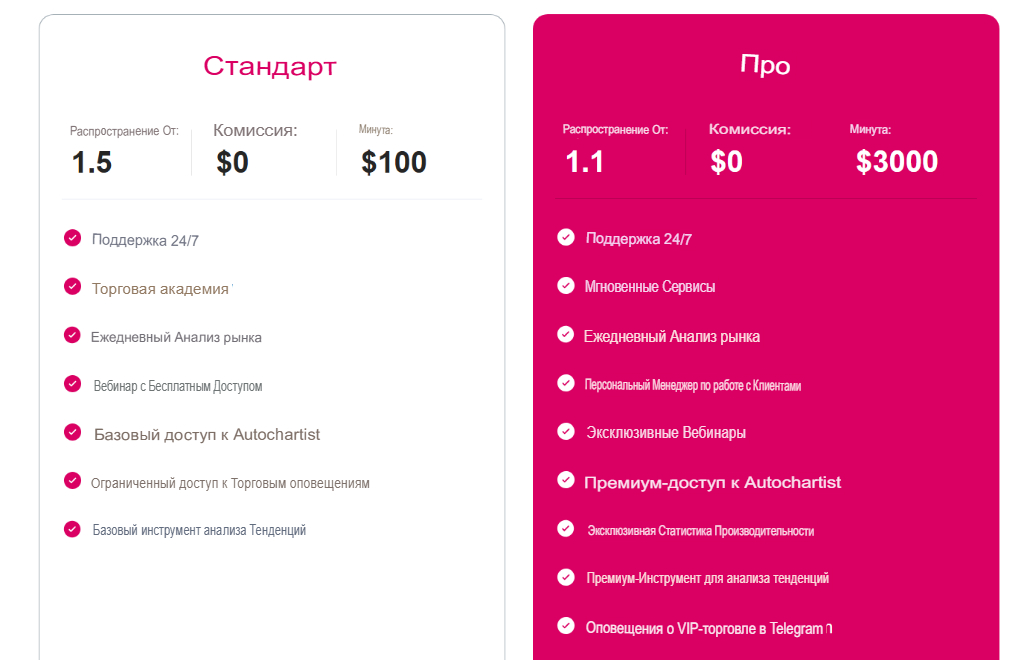This screenshot has height=660, width=1024.
Task: Click Ограниченный доступ к Торговым оповещениям text
Action: (x=230, y=483)
